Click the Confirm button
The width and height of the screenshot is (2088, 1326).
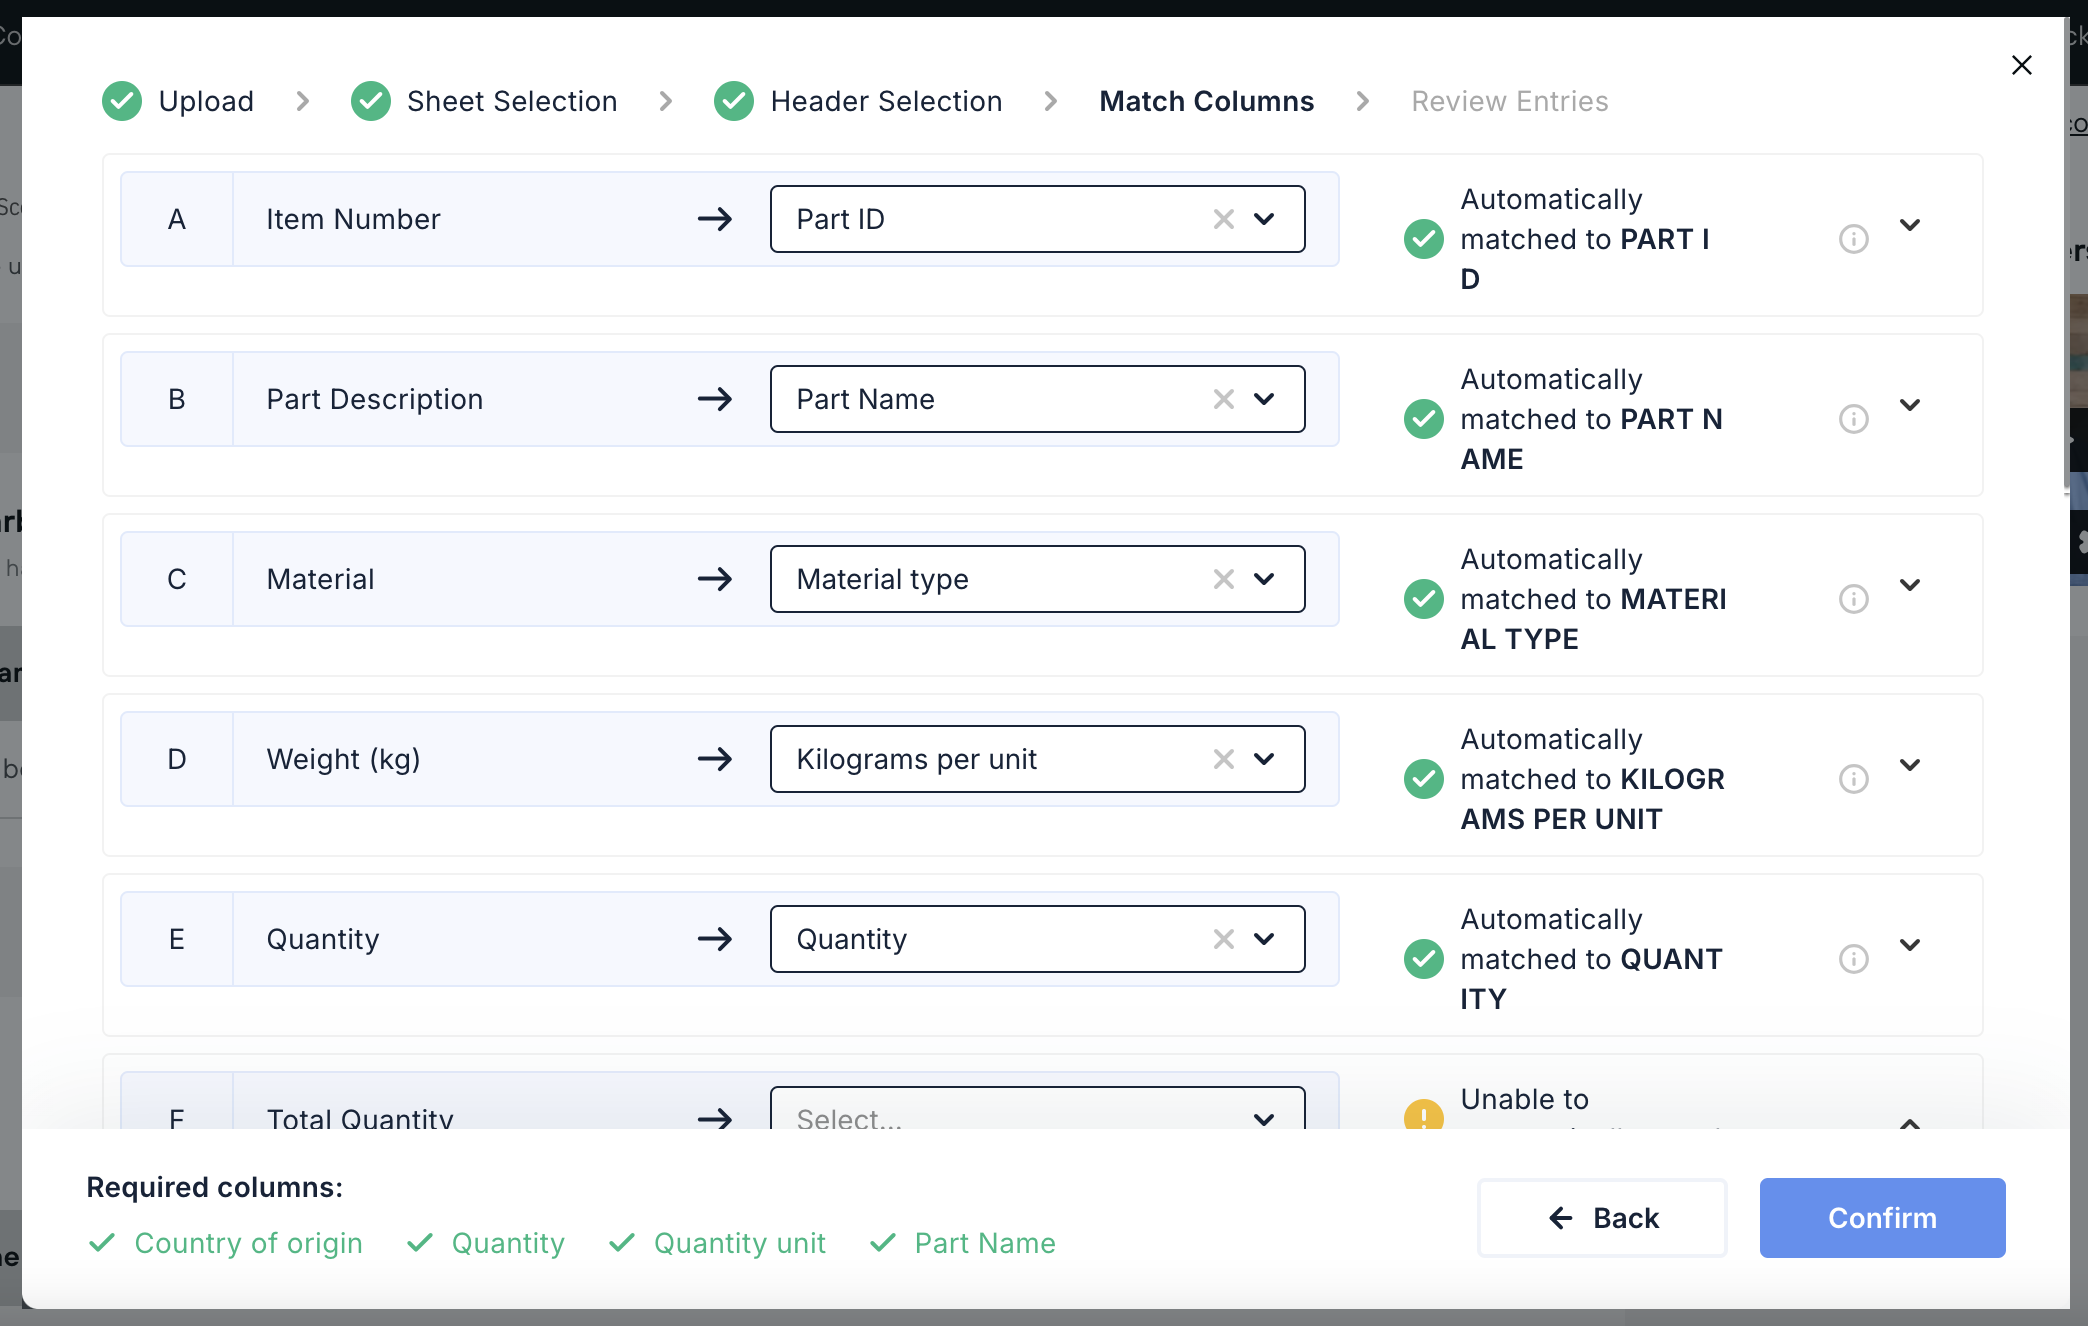click(x=1882, y=1218)
